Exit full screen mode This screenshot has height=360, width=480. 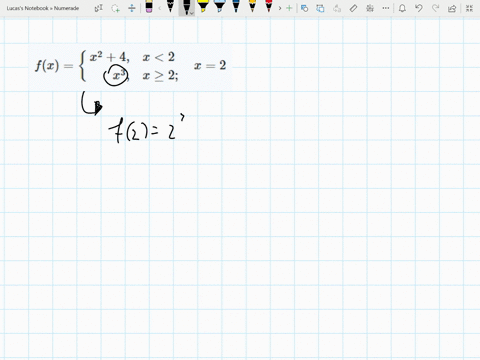click(469, 8)
